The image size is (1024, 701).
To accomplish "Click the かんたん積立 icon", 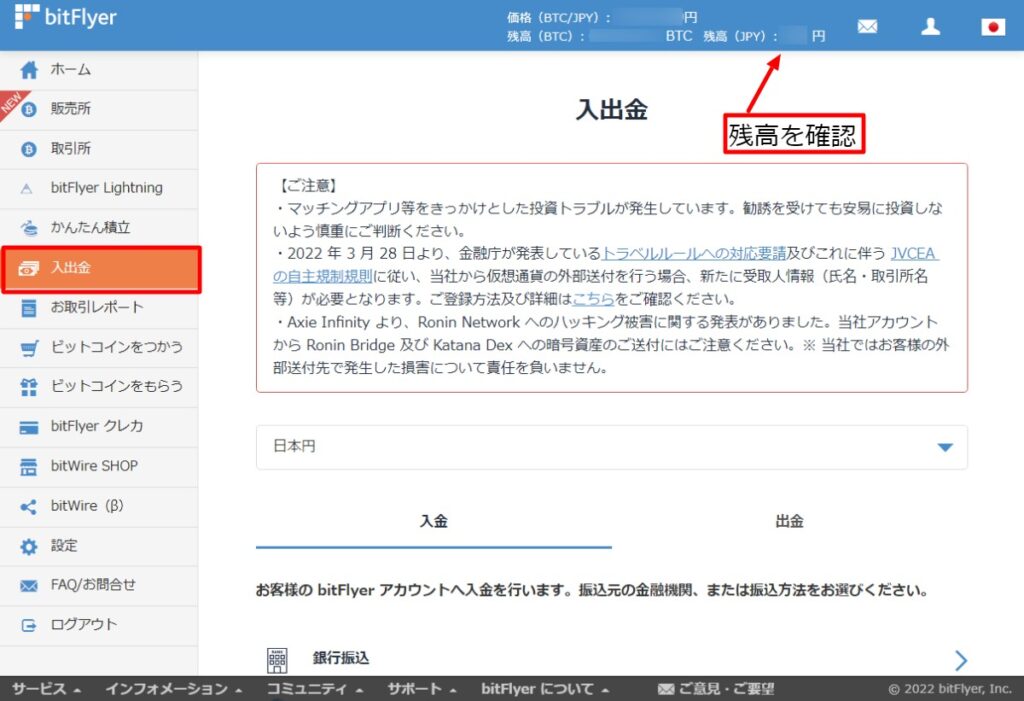I will (x=29, y=228).
